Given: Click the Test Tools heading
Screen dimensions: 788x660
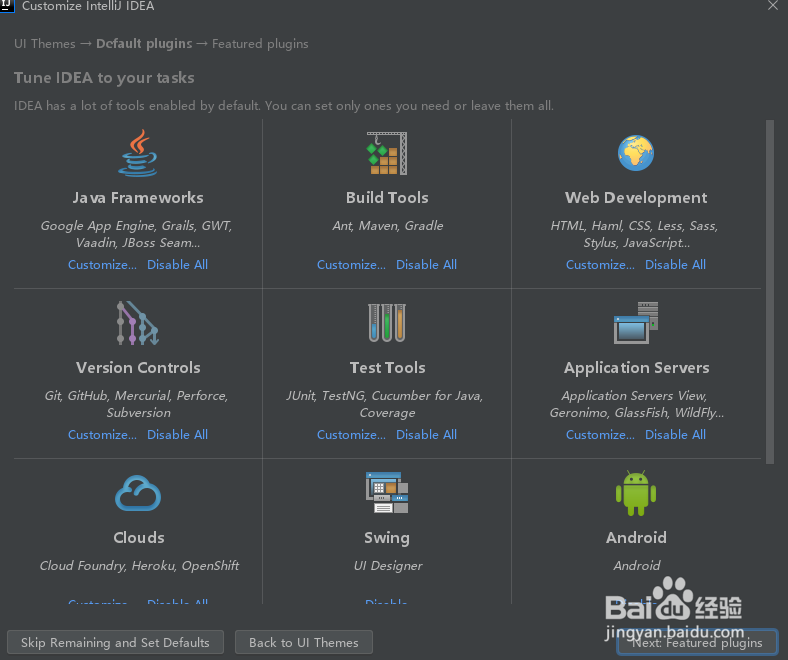Looking at the screenshot, I should click(387, 367).
